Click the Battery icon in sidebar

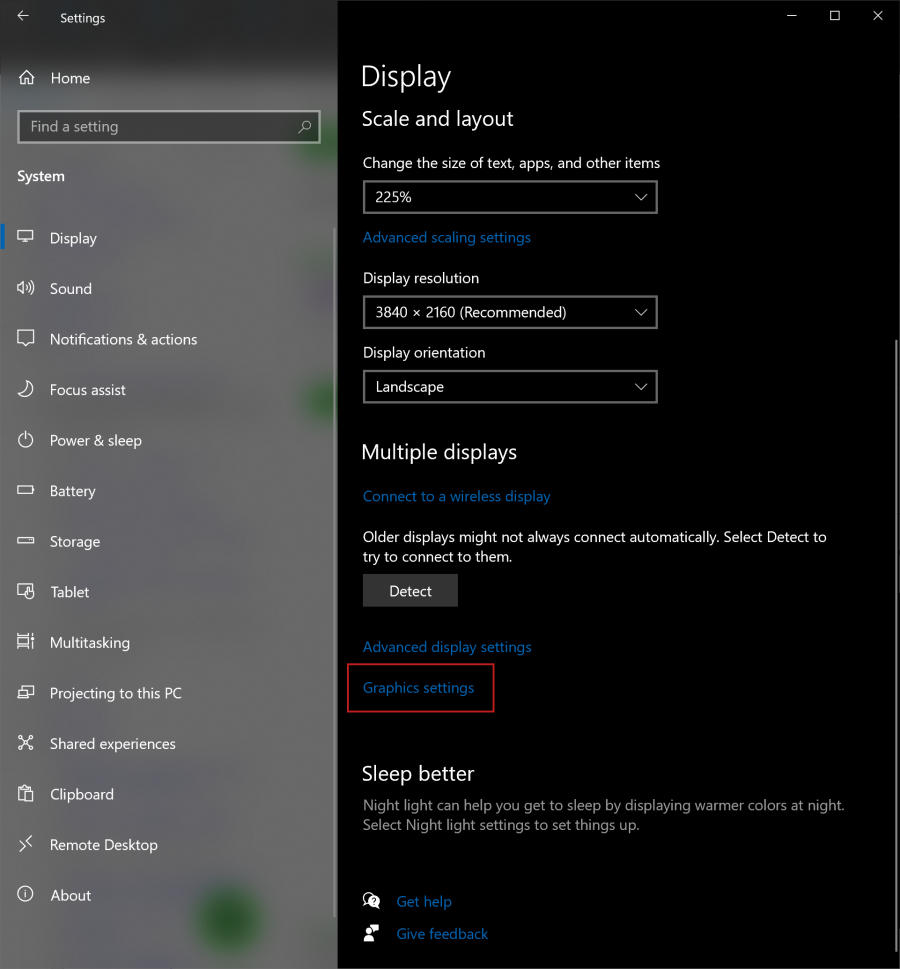pos(27,491)
